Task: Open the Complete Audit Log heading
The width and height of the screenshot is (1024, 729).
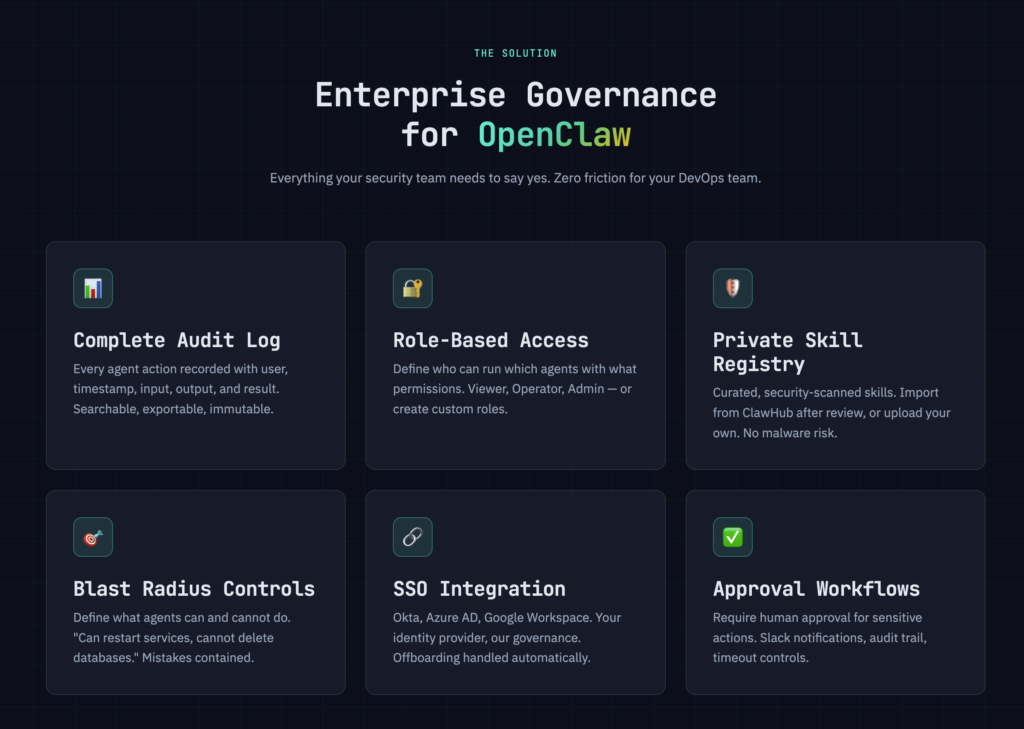Action: point(177,340)
